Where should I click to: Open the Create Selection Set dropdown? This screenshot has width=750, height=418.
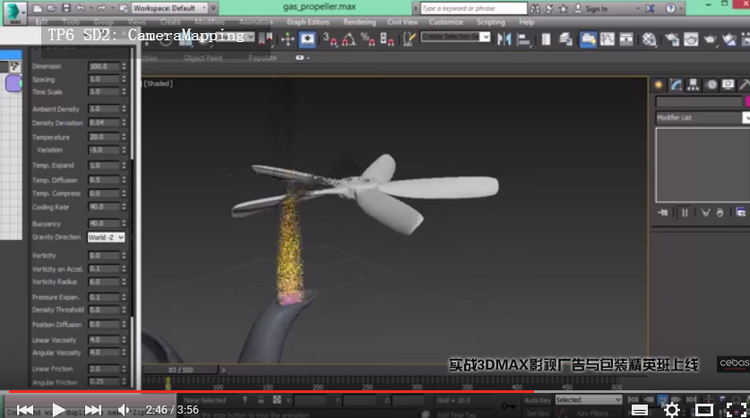[485, 37]
